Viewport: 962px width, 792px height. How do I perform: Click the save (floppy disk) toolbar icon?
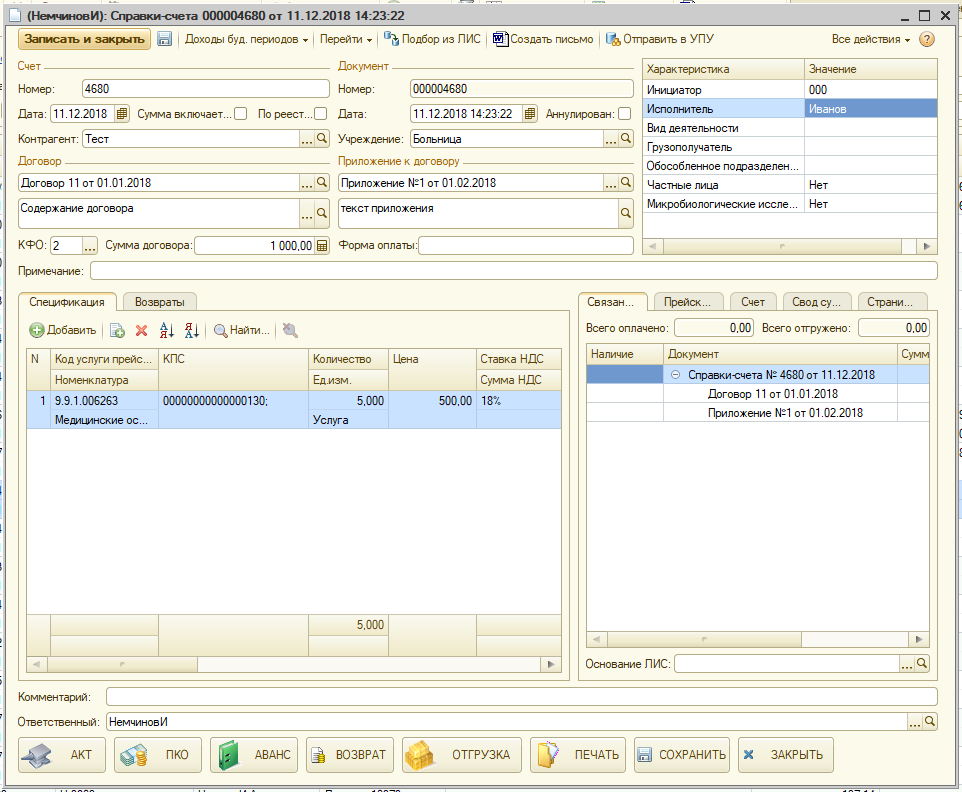(165, 40)
